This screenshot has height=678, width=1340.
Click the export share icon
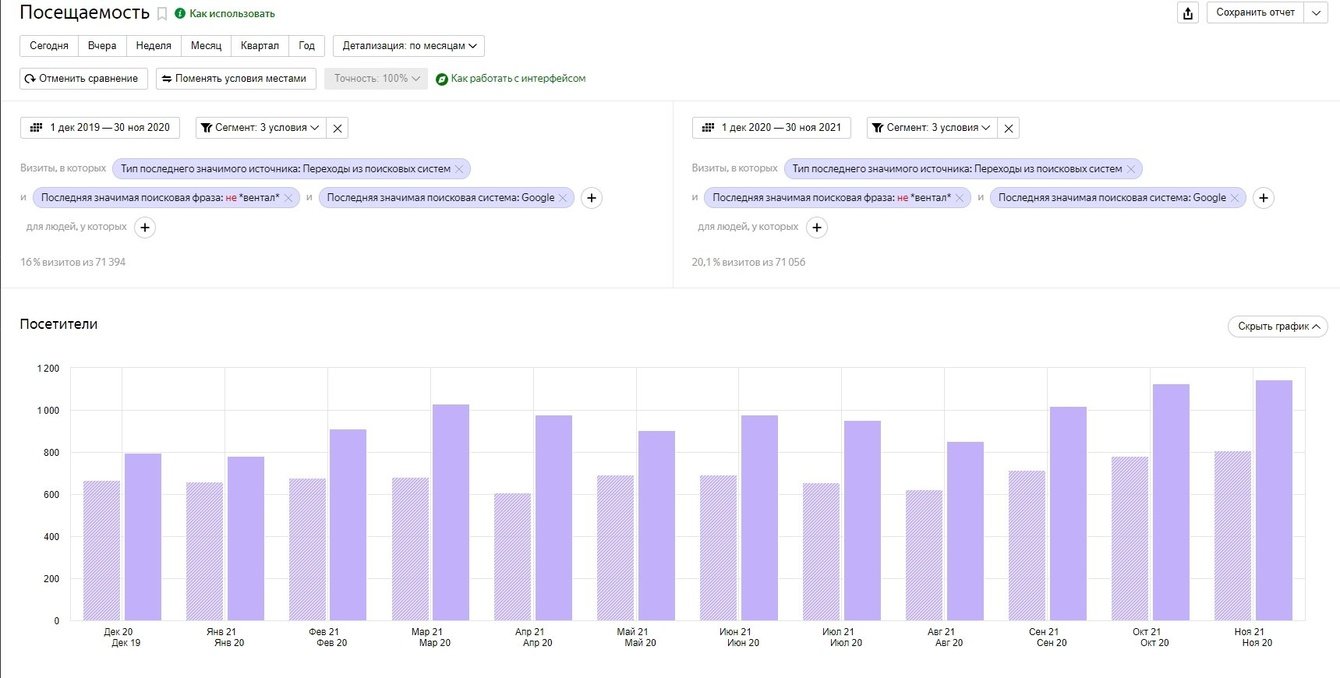(1187, 13)
